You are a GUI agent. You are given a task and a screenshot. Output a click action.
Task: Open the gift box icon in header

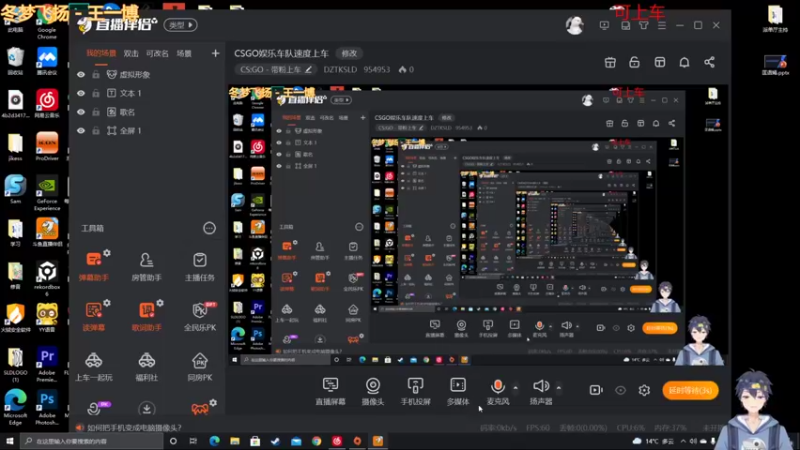[610, 62]
